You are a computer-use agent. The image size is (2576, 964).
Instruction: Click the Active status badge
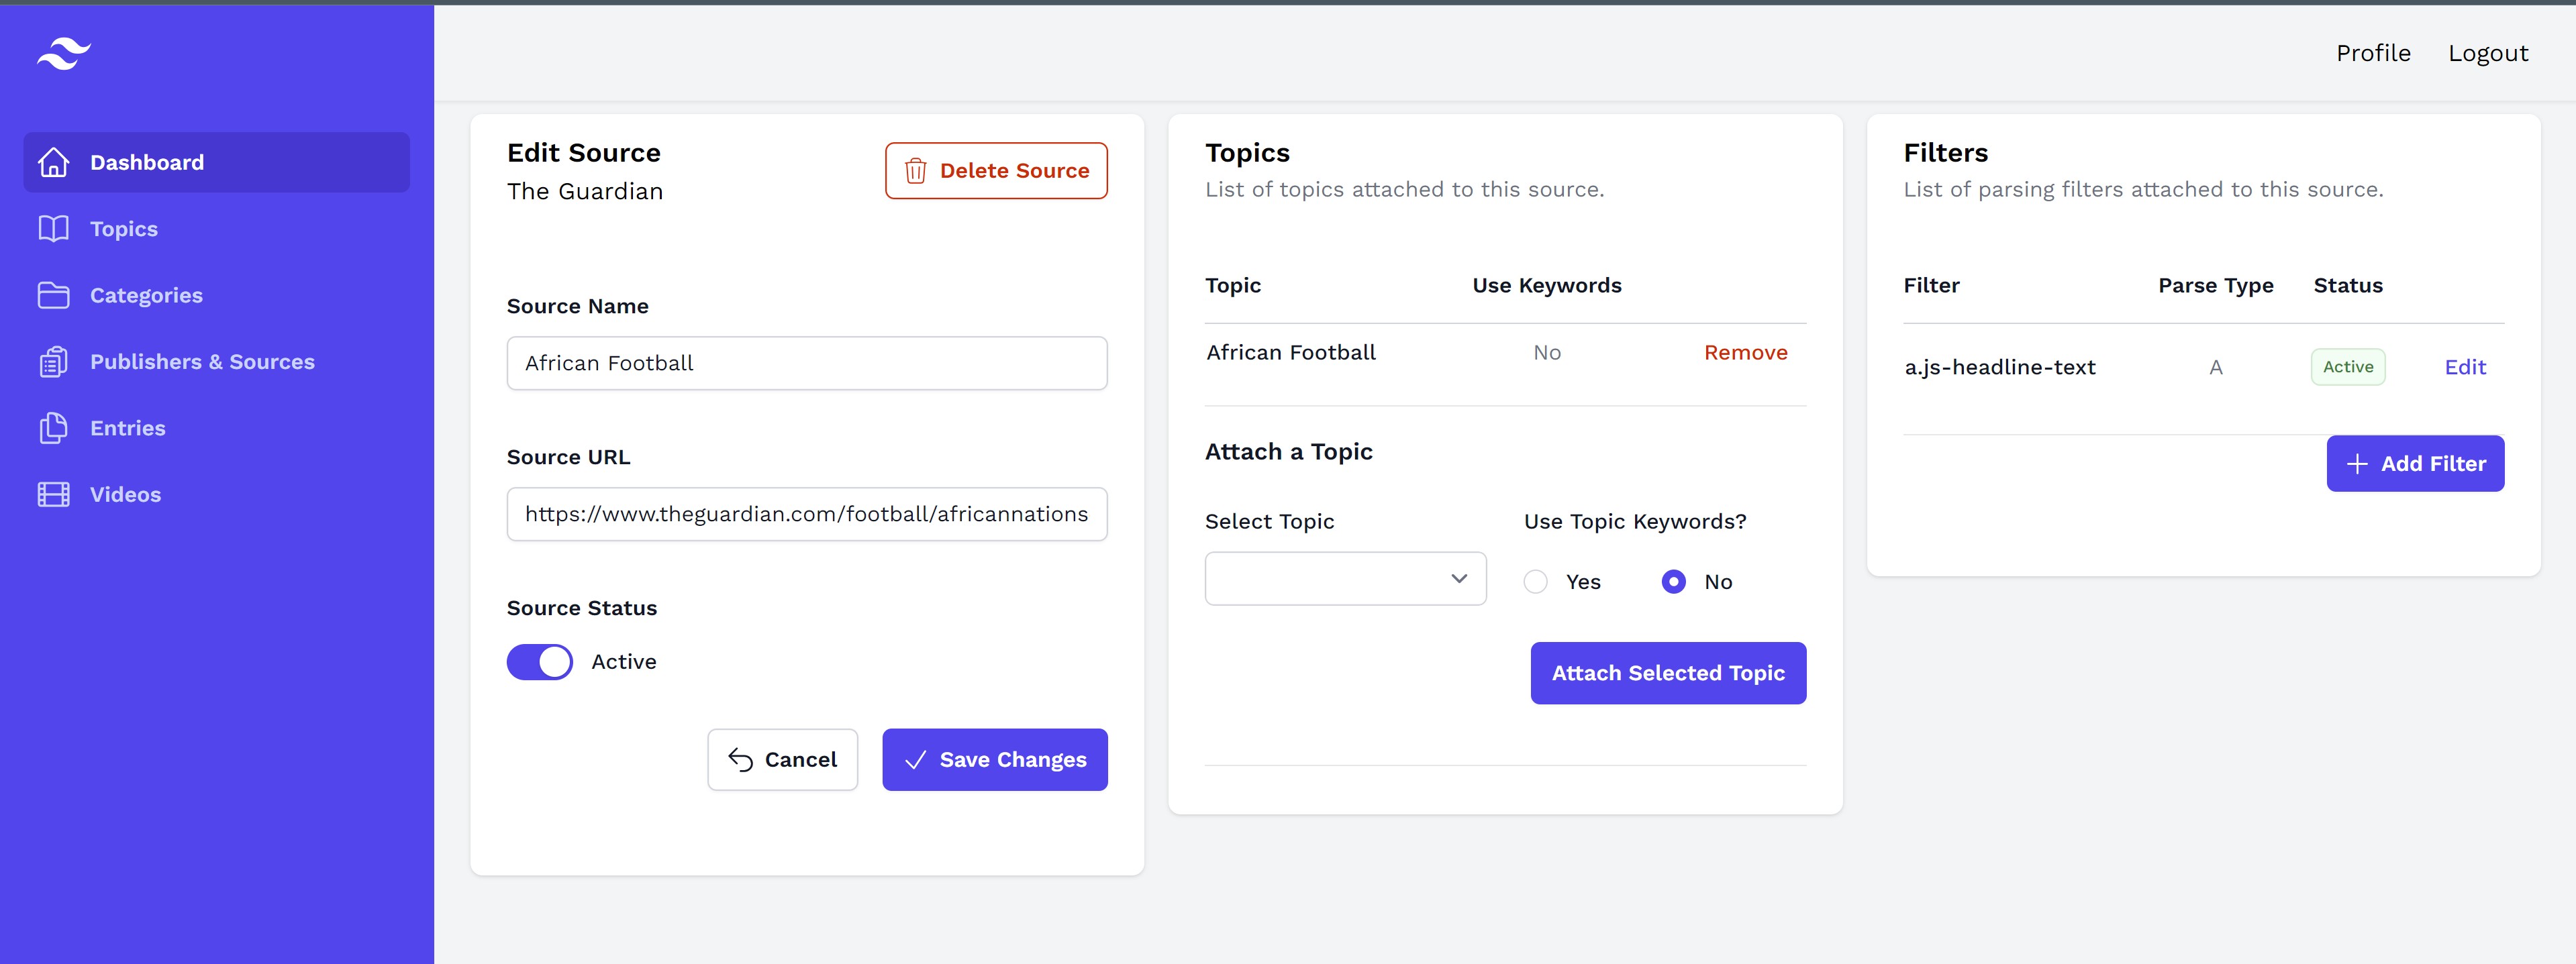point(2348,367)
